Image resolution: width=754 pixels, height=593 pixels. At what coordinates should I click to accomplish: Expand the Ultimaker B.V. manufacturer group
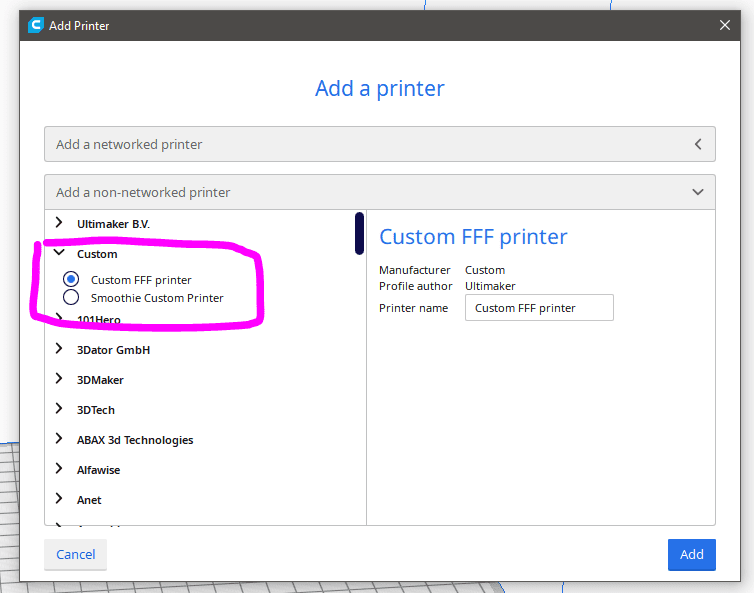tap(59, 224)
